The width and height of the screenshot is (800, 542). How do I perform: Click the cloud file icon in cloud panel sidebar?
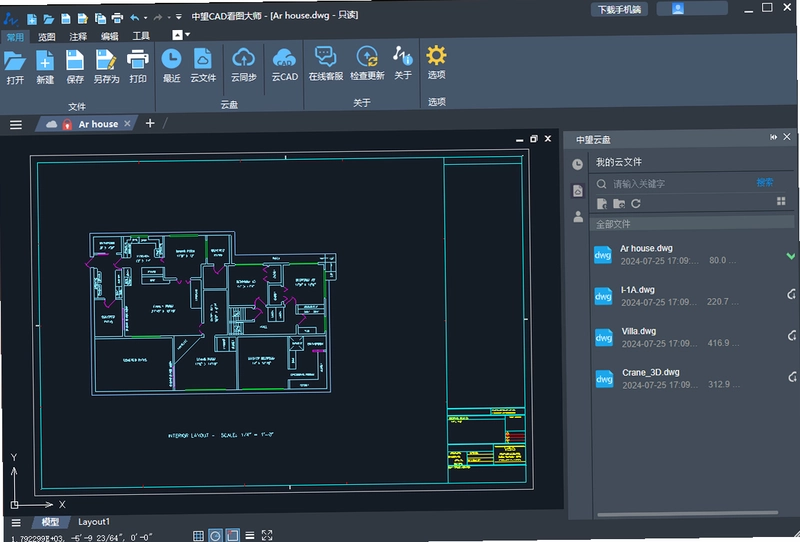click(578, 191)
